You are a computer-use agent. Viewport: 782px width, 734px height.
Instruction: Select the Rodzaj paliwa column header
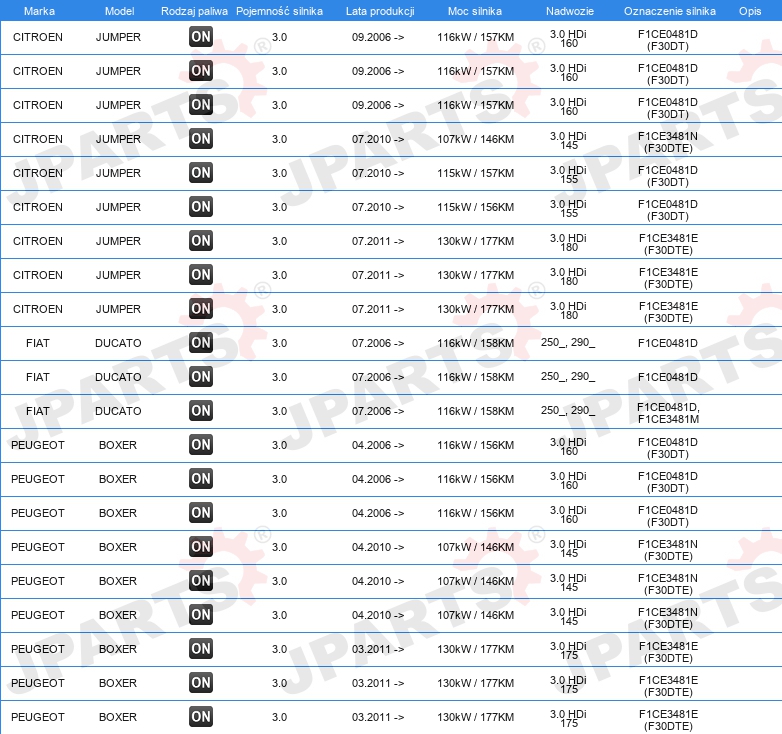click(194, 11)
